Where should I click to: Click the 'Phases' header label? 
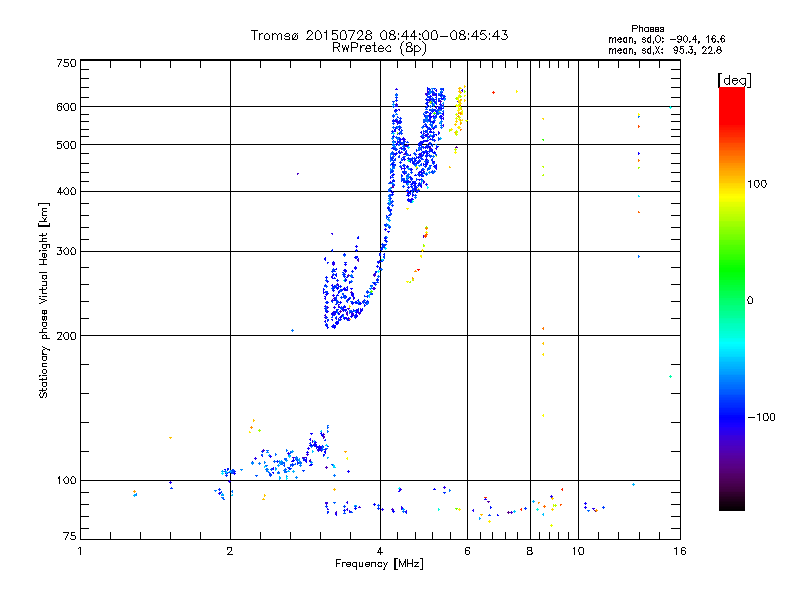click(647, 29)
